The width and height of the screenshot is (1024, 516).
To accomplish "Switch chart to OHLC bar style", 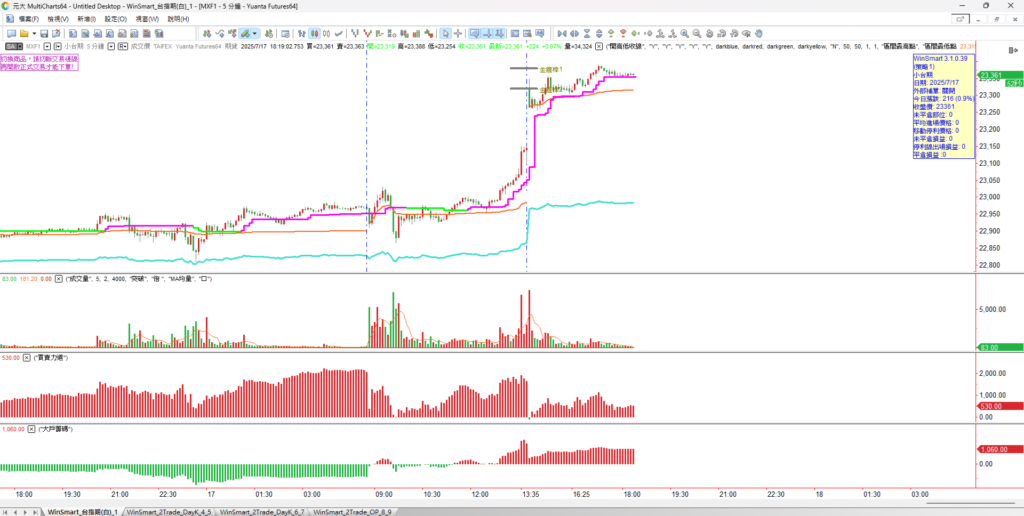I will pos(302,33).
